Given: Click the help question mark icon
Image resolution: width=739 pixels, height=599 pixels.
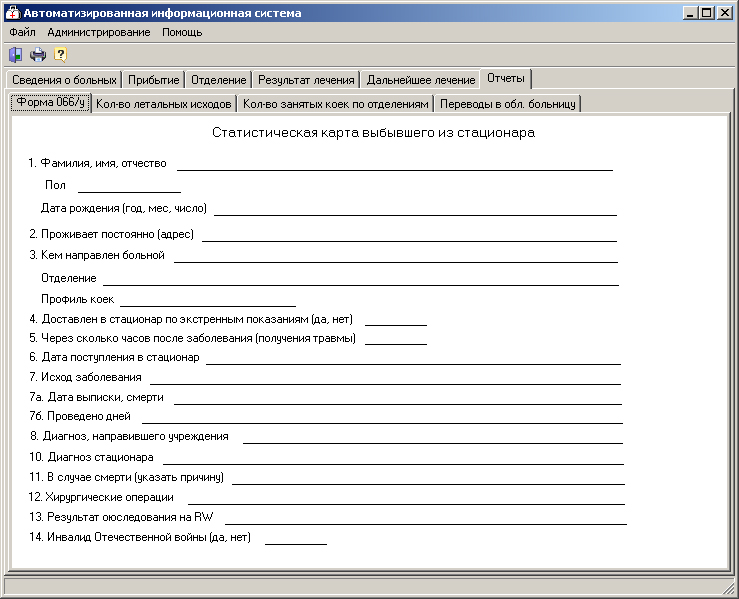Looking at the screenshot, I should 60,55.
